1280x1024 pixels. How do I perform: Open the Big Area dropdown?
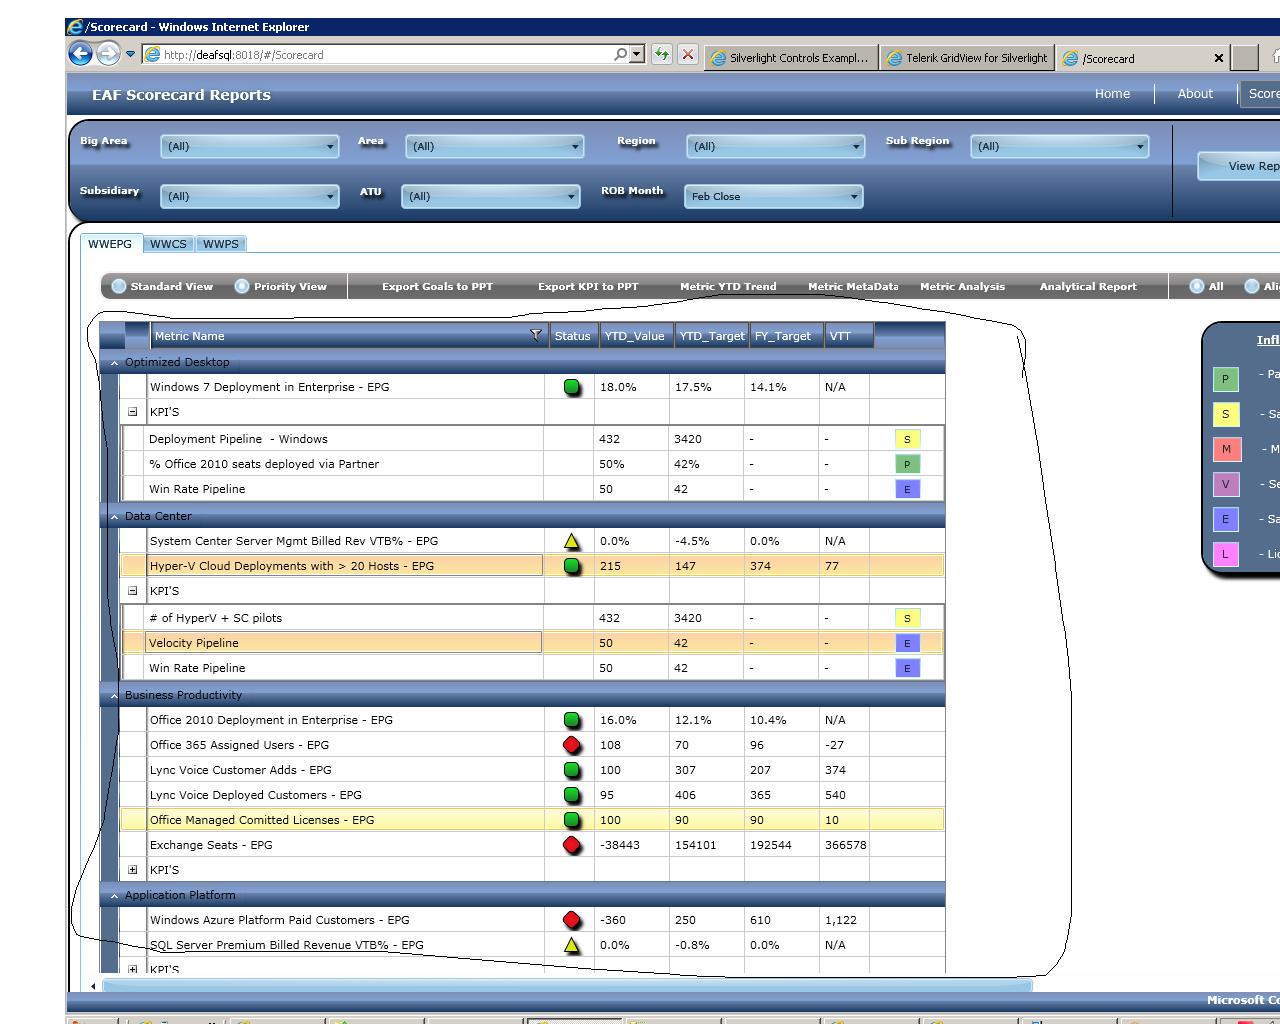pyautogui.click(x=250, y=146)
